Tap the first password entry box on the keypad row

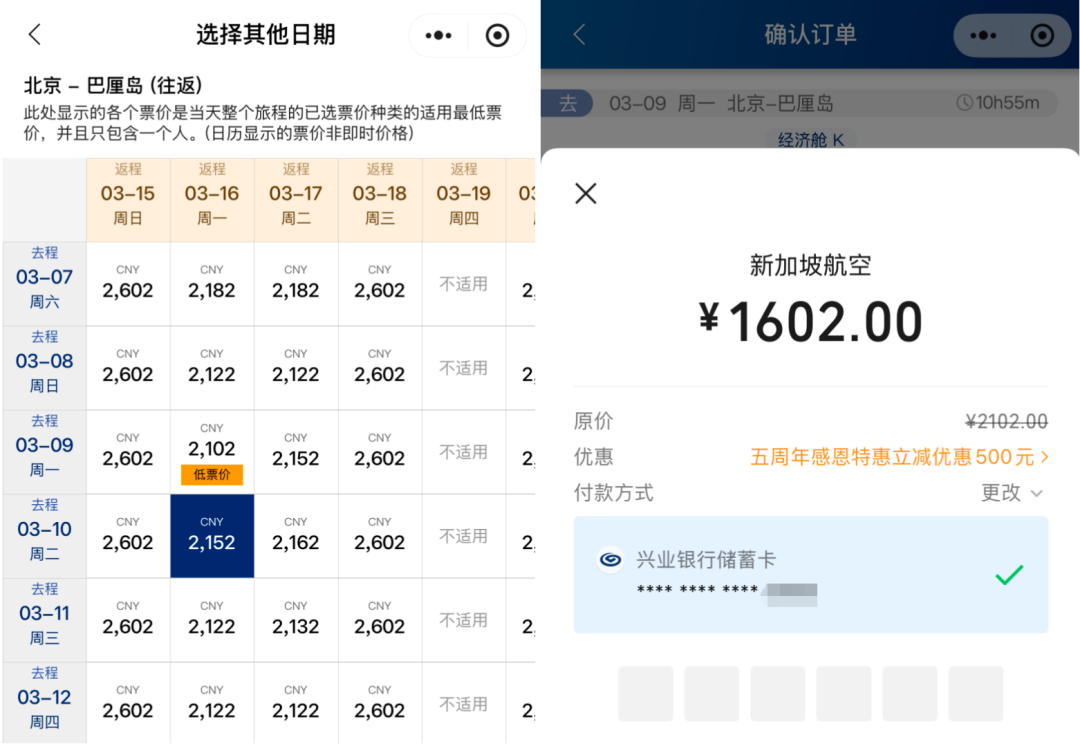click(x=645, y=694)
